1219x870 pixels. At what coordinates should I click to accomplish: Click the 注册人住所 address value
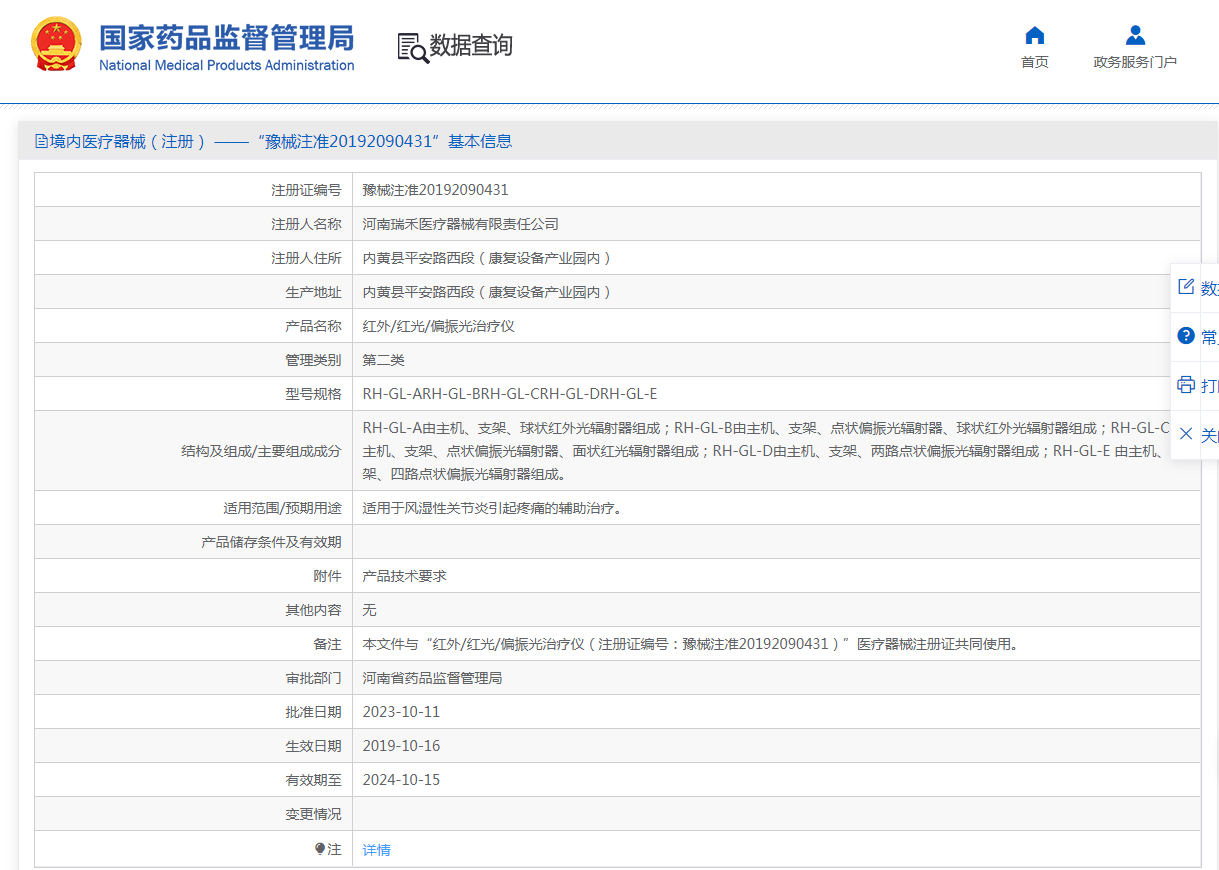(486, 258)
